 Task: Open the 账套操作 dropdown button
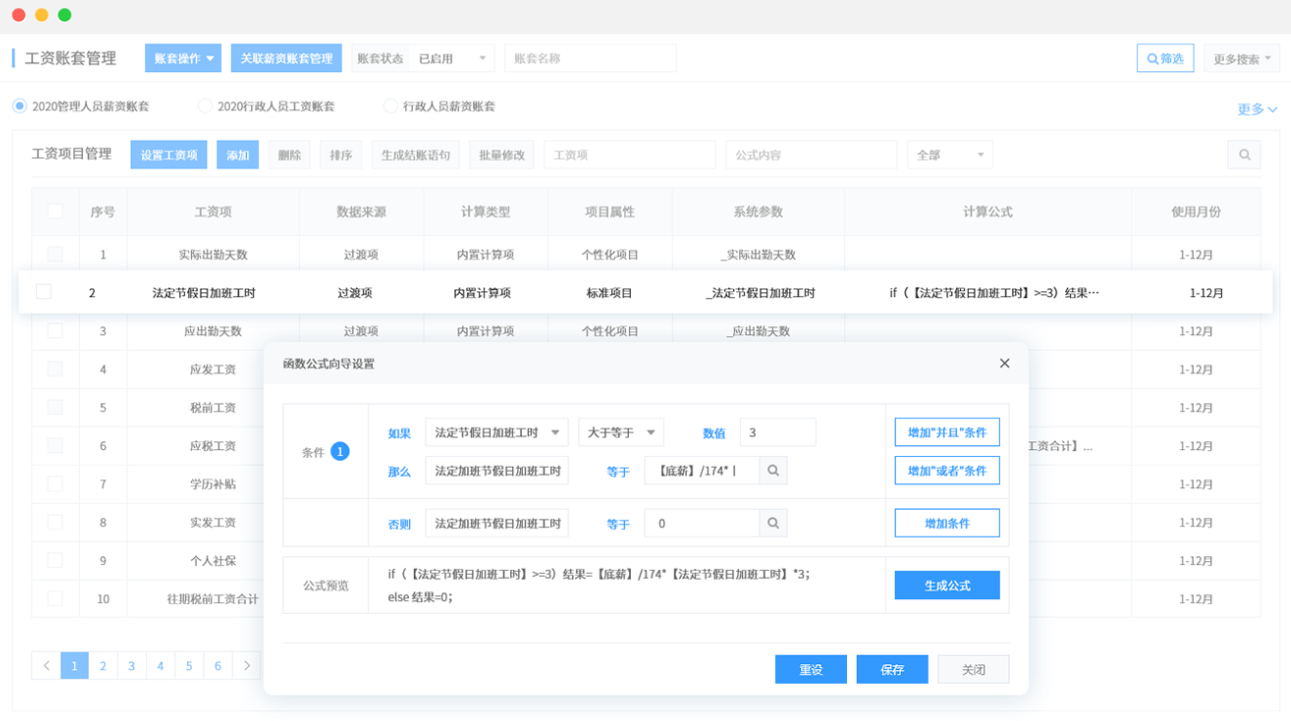[x=183, y=58]
